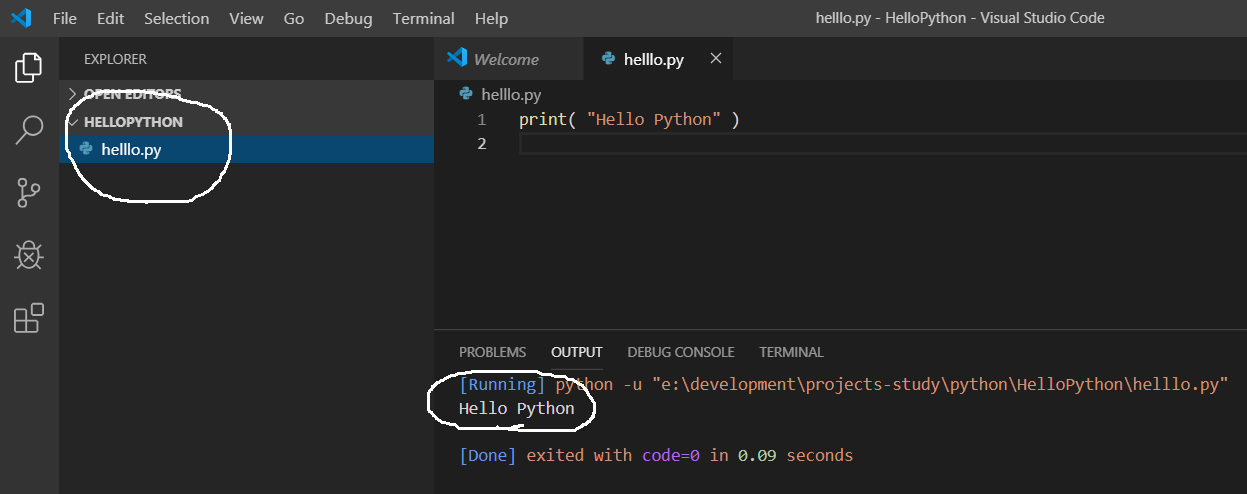Open the Source Control view
The height and width of the screenshot is (494, 1247).
29,192
